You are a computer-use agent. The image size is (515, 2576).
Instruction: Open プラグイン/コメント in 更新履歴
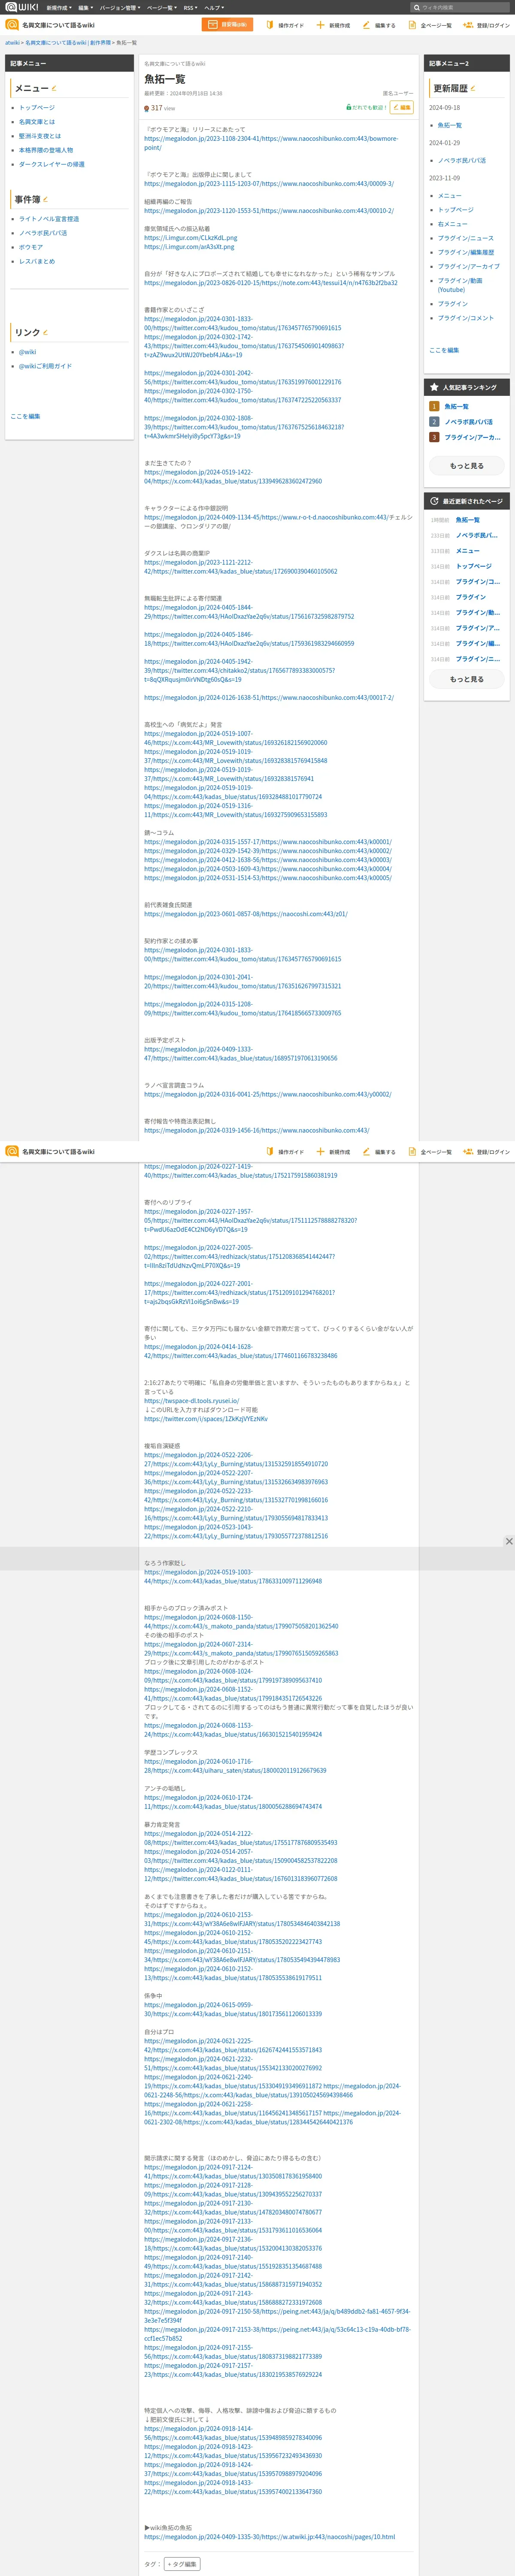466,318
